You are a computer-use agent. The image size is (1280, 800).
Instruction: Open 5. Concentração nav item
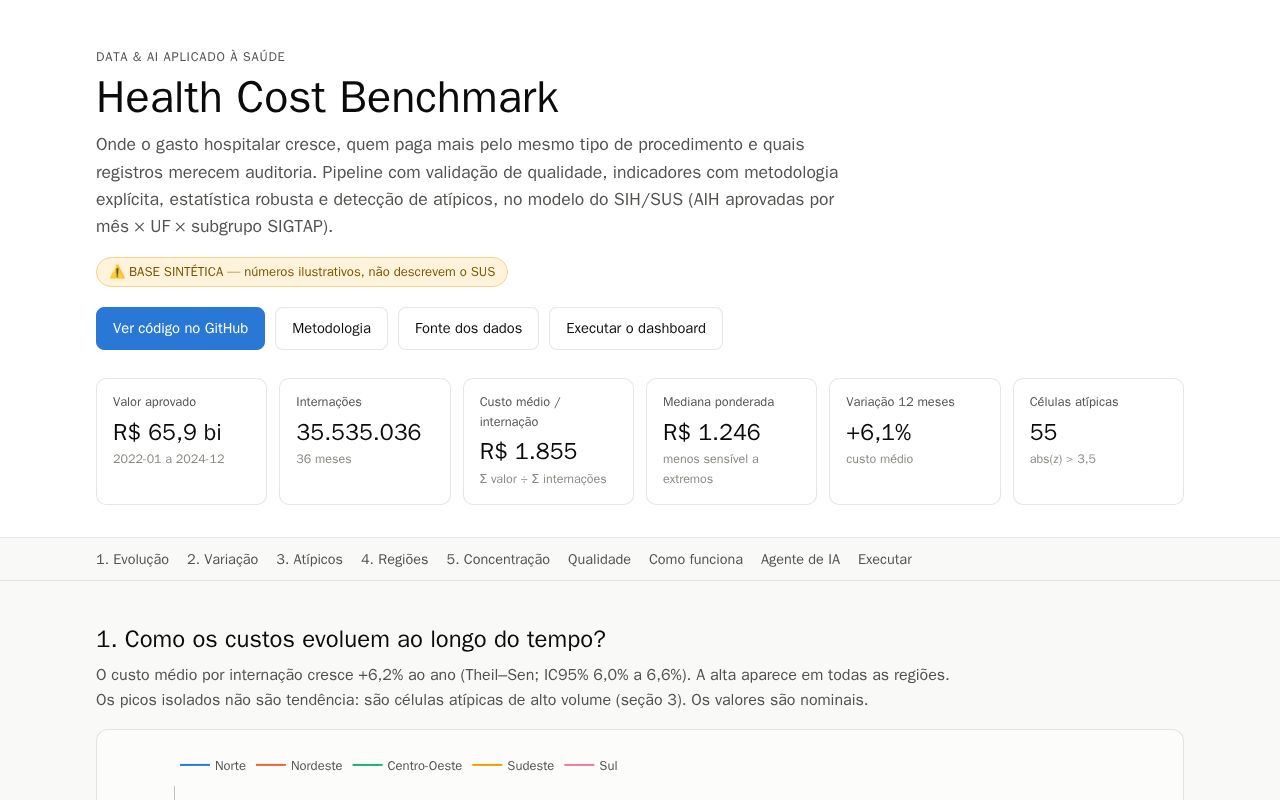click(498, 559)
